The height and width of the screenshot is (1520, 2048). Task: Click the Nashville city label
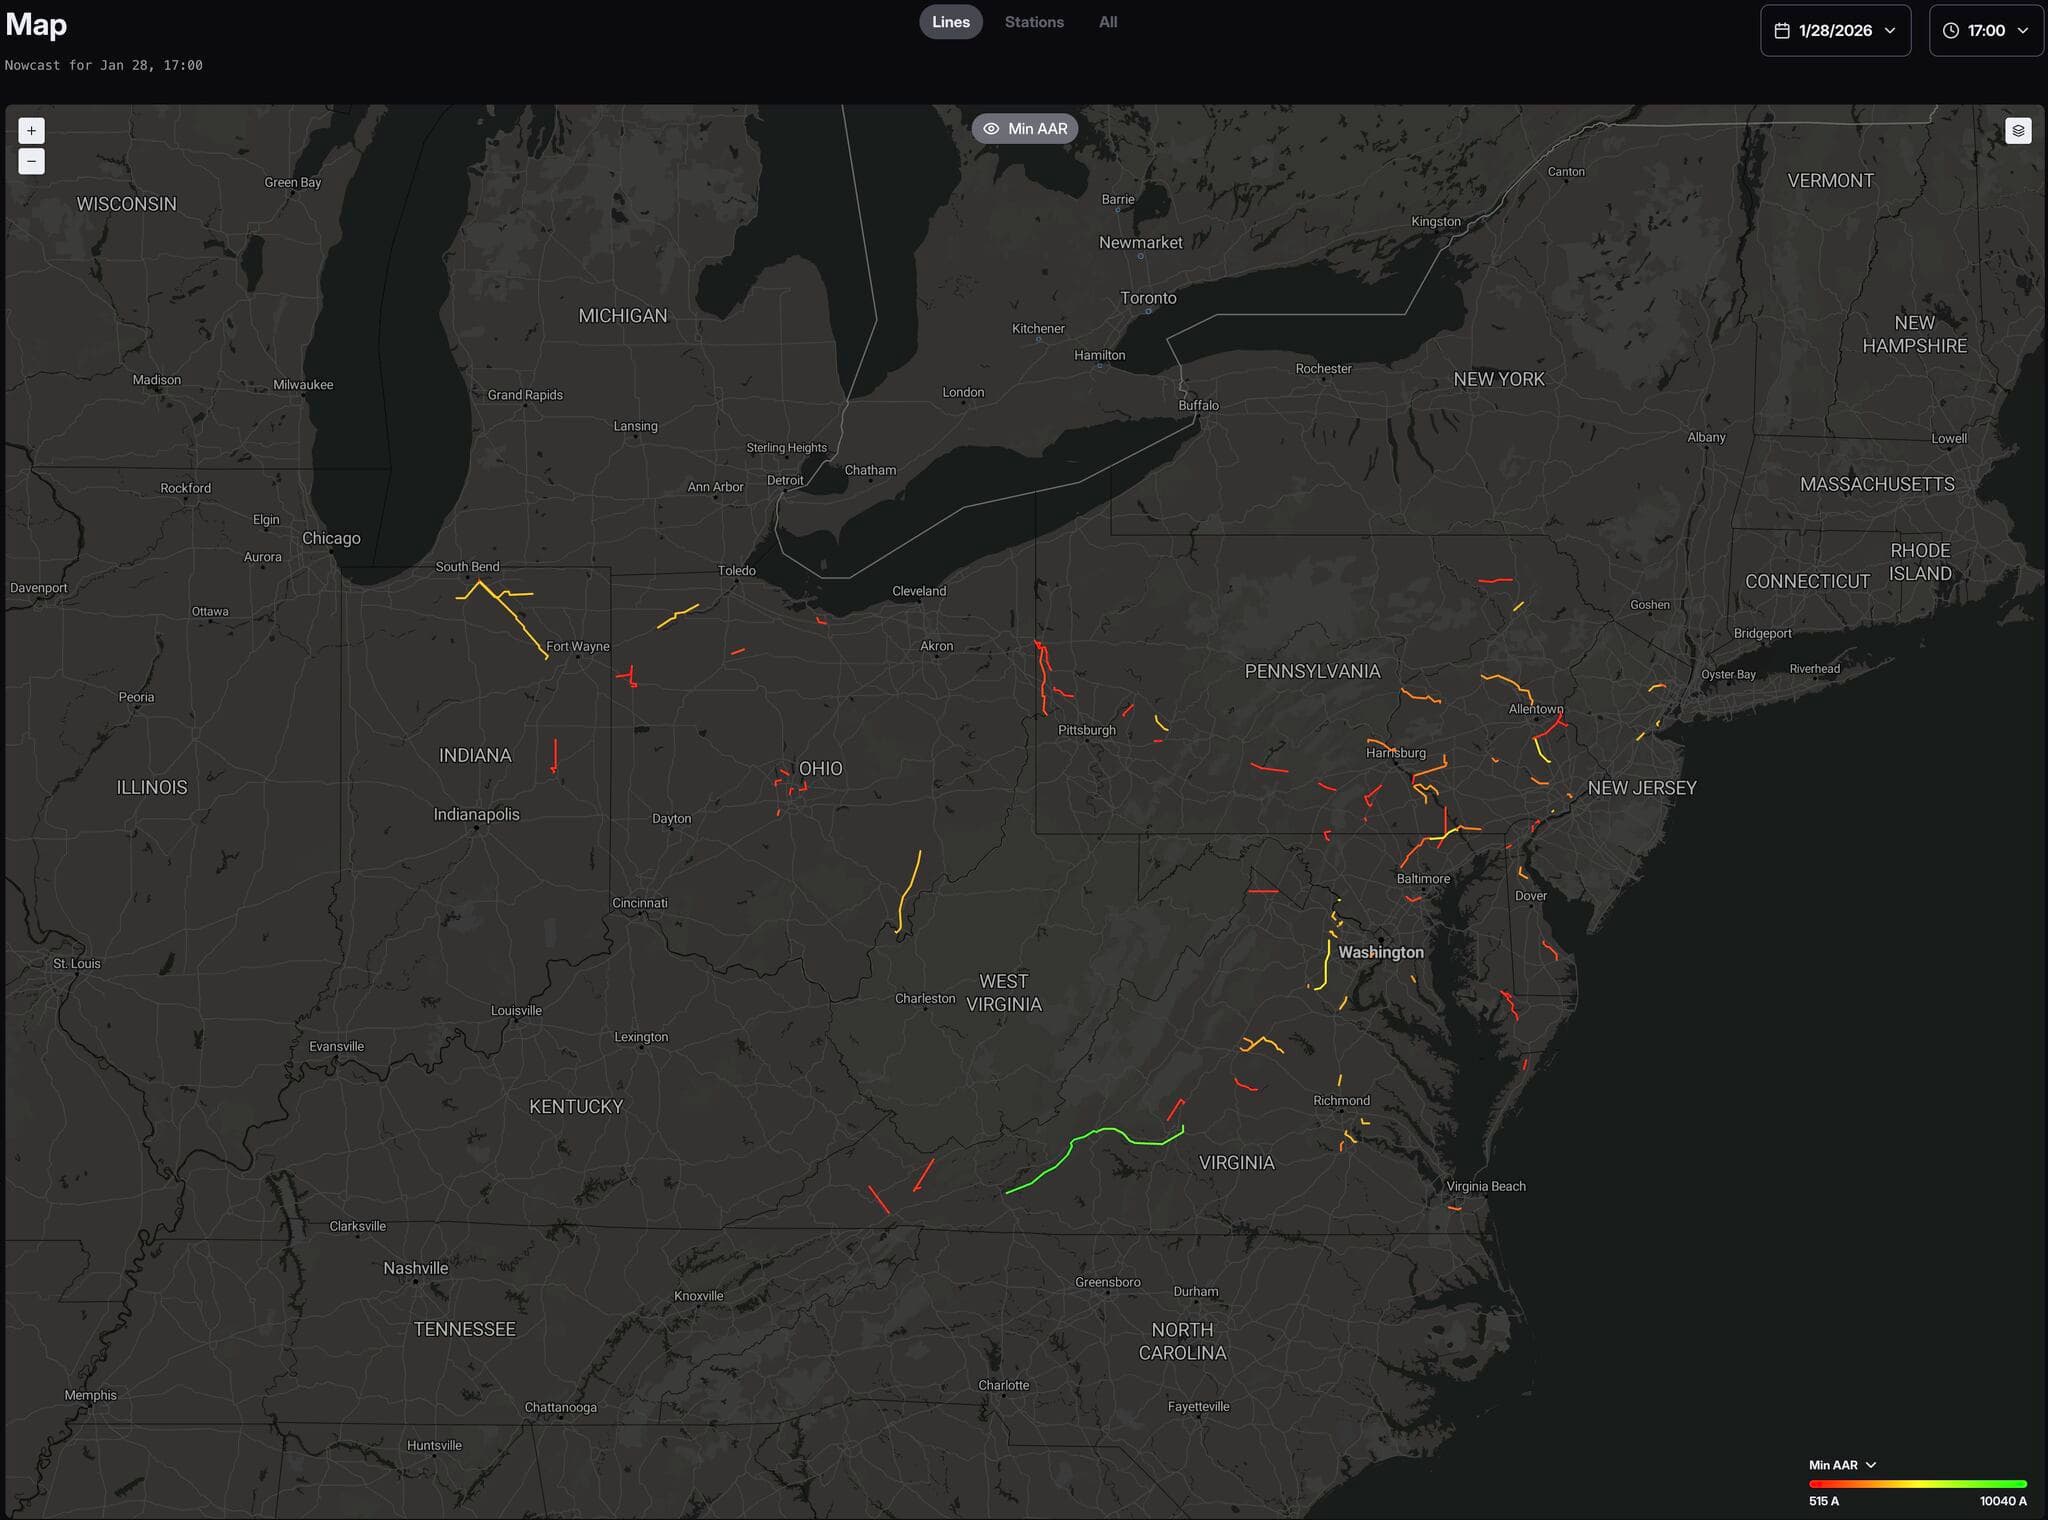click(x=416, y=1268)
